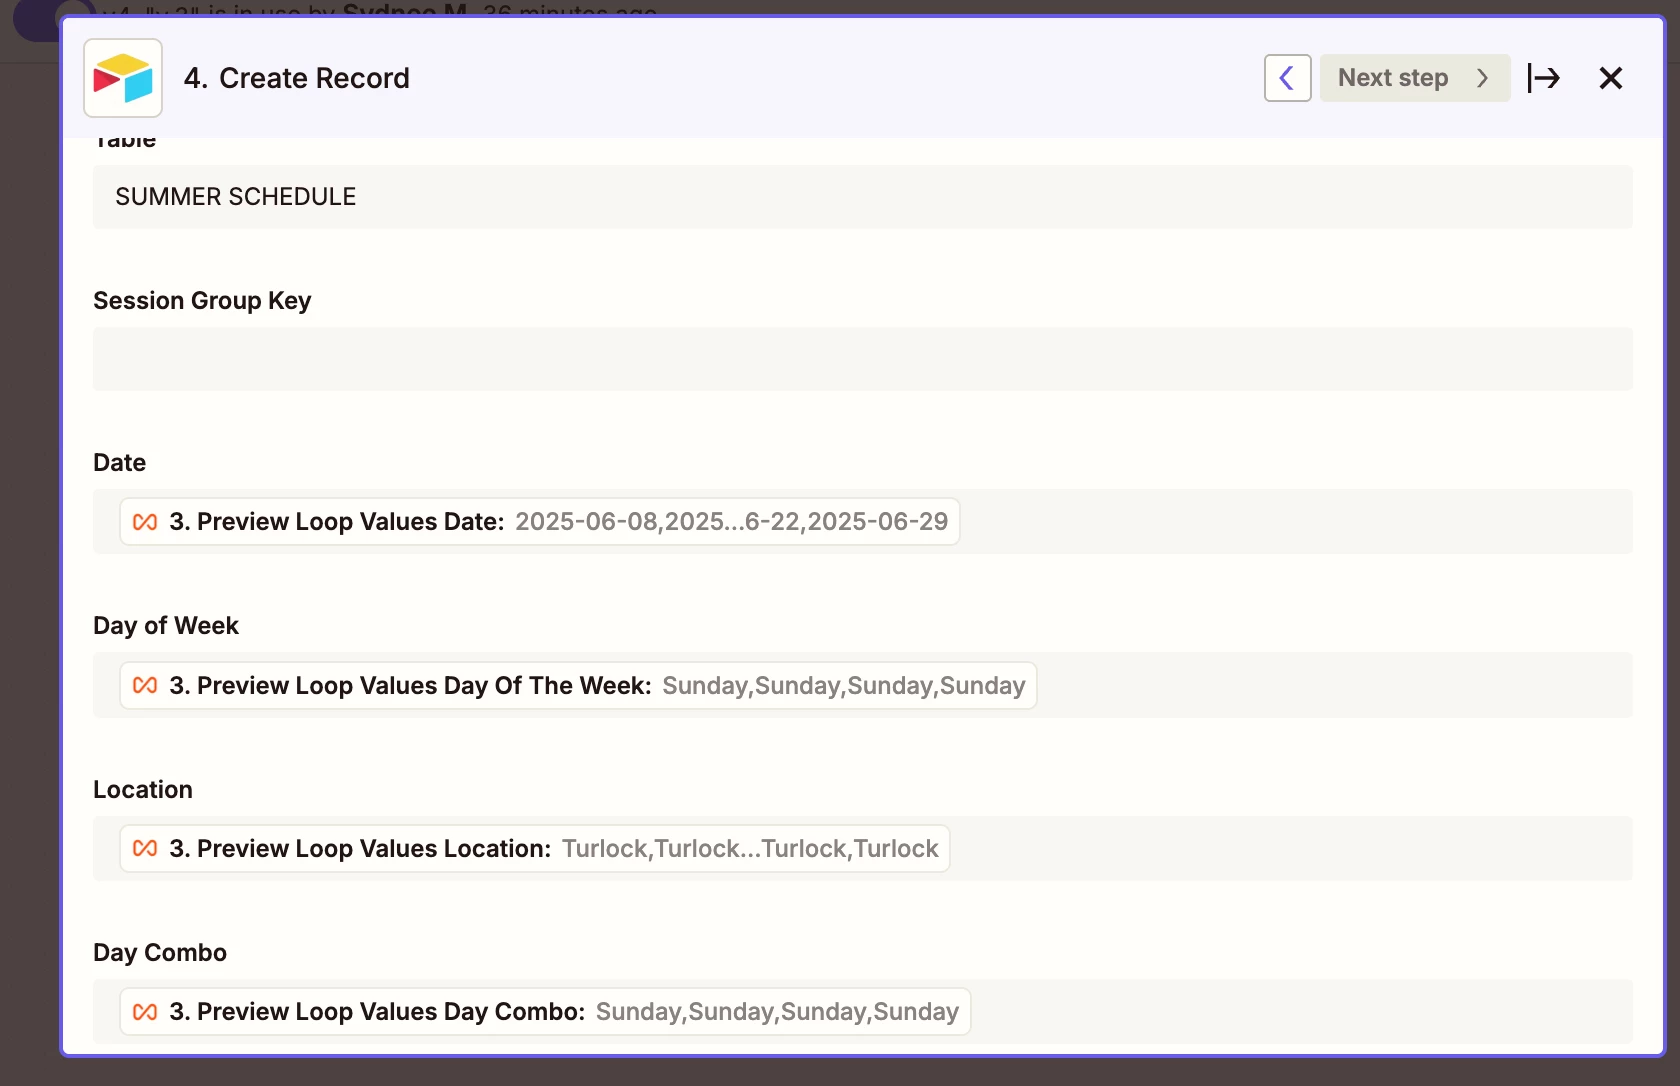The height and width of the screenshot is (1086, 1680).
Task: Select the Preview Loop Values Day Combo pill
Action: click(x=545, y=1012)
